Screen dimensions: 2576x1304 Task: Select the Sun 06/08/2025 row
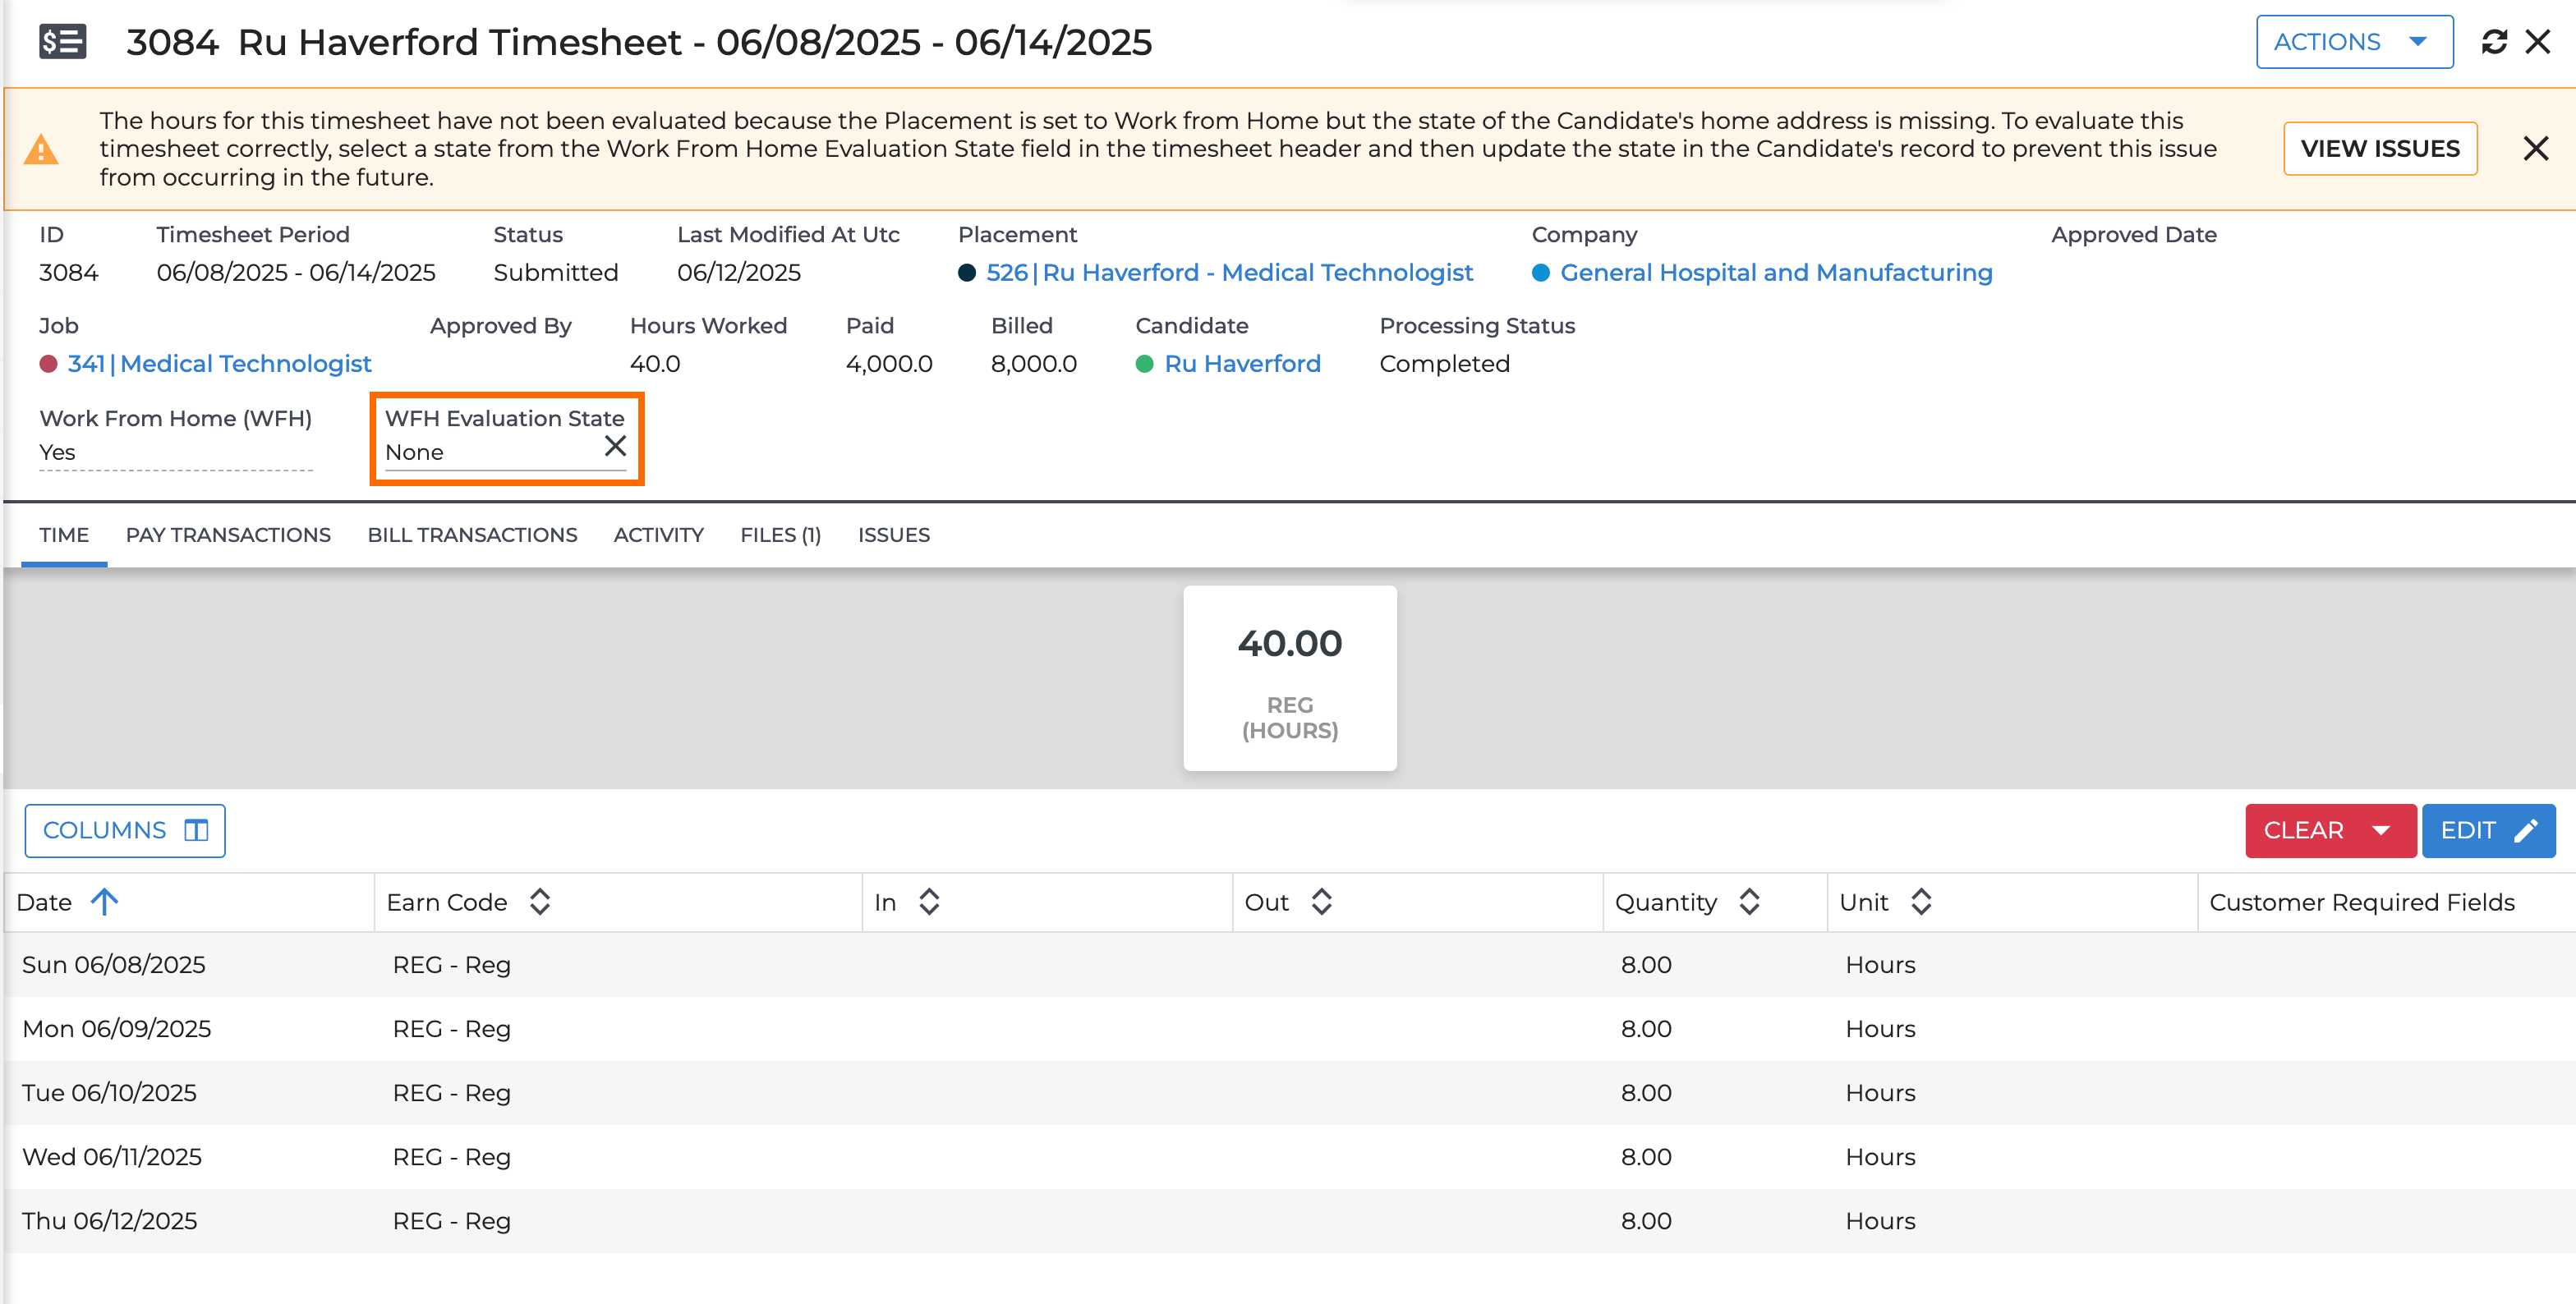click(x=1290, y=965)
